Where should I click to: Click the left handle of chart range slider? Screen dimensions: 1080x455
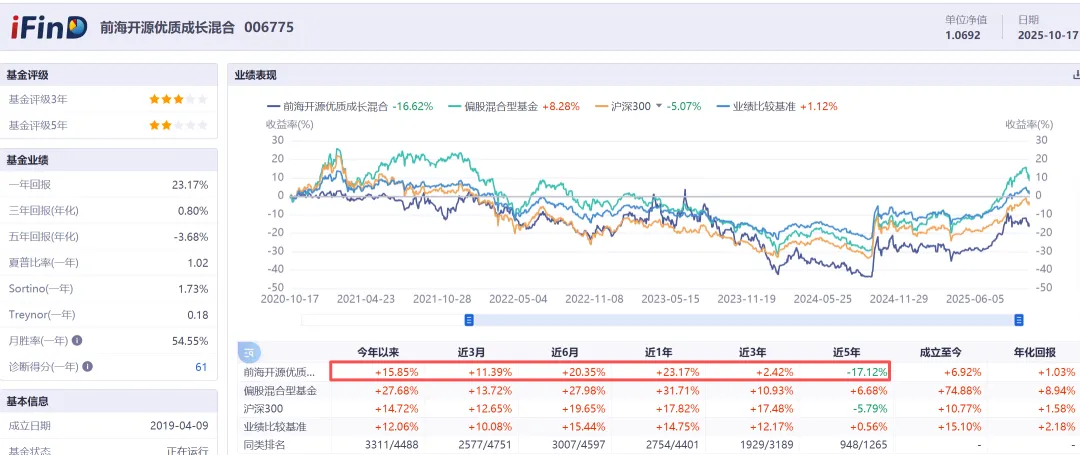[468, 320]
